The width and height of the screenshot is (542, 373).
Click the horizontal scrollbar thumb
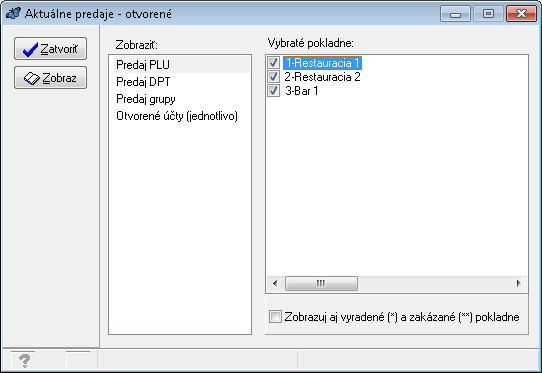pos(321,283)
